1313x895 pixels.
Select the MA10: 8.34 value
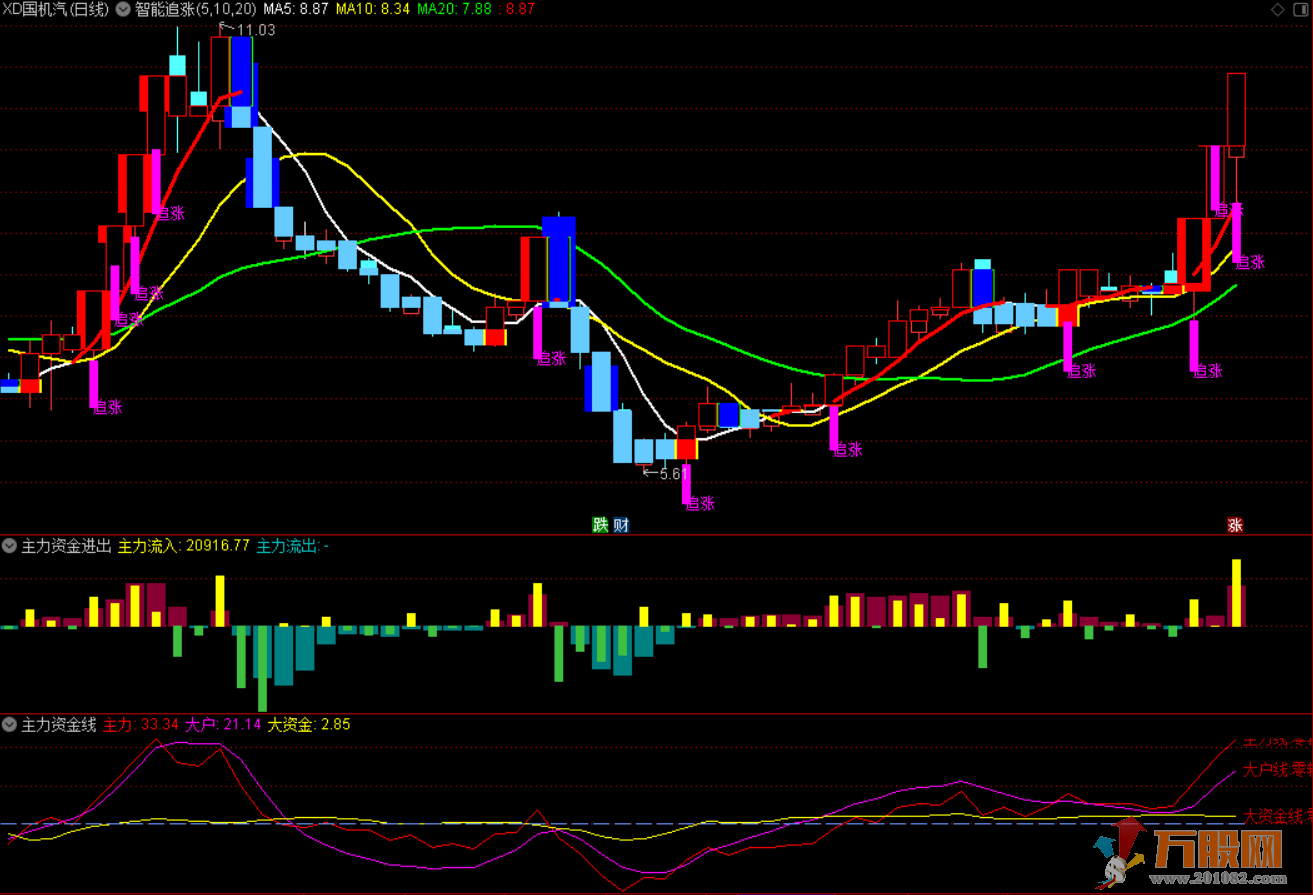tap(372, 9)
